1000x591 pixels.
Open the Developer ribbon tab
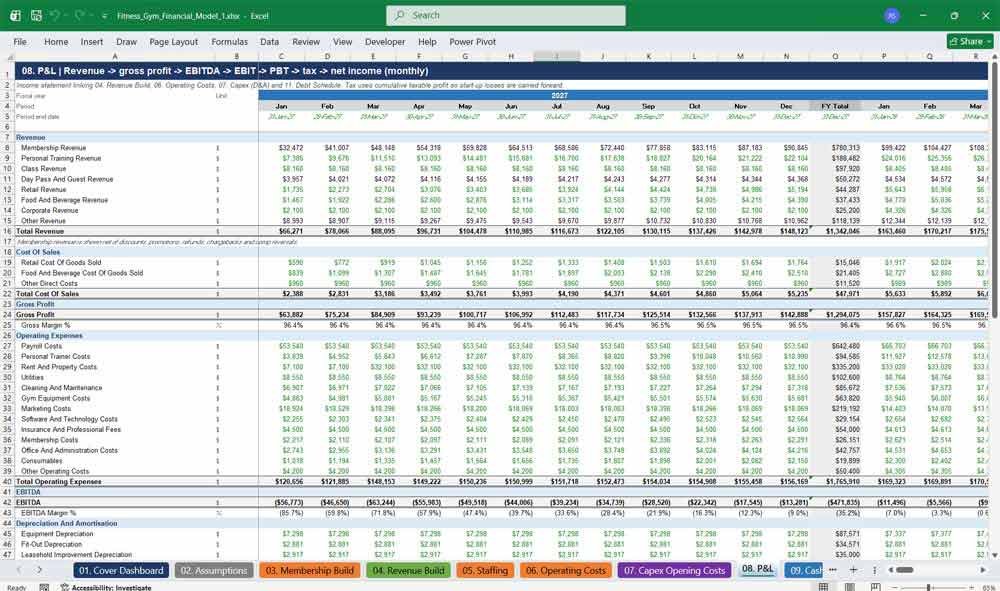pyautogui.click(x=385, y=41)
